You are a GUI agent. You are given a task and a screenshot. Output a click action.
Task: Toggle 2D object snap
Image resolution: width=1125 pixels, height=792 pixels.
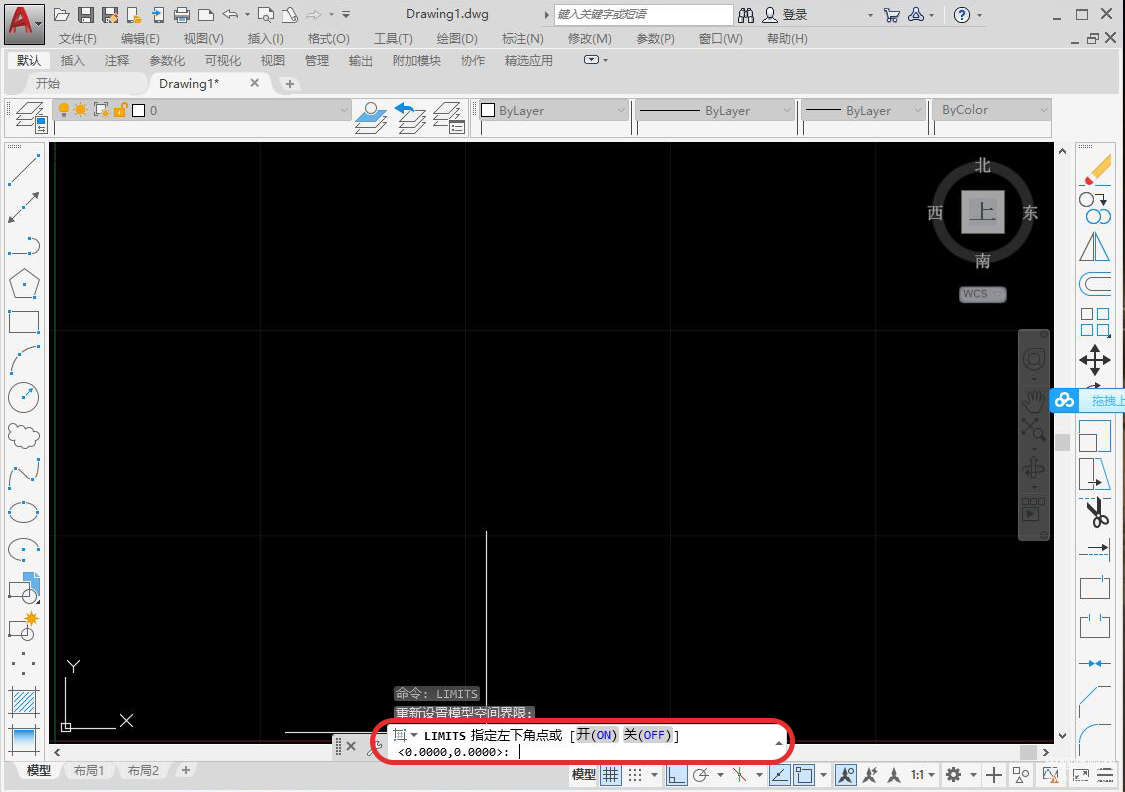804,775
